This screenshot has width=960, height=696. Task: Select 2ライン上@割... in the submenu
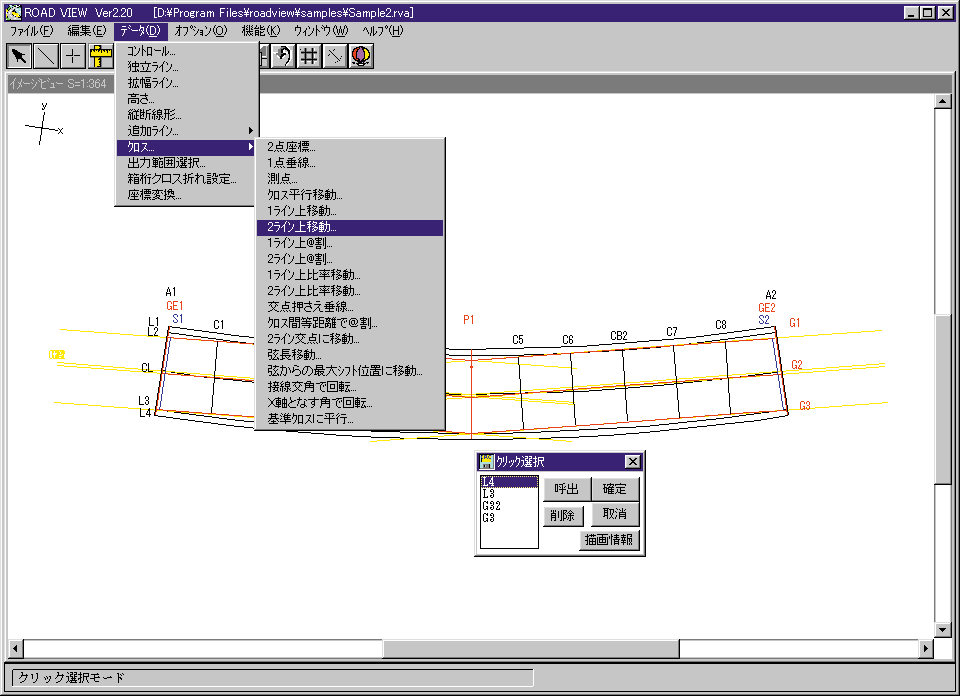pos(350,259)
